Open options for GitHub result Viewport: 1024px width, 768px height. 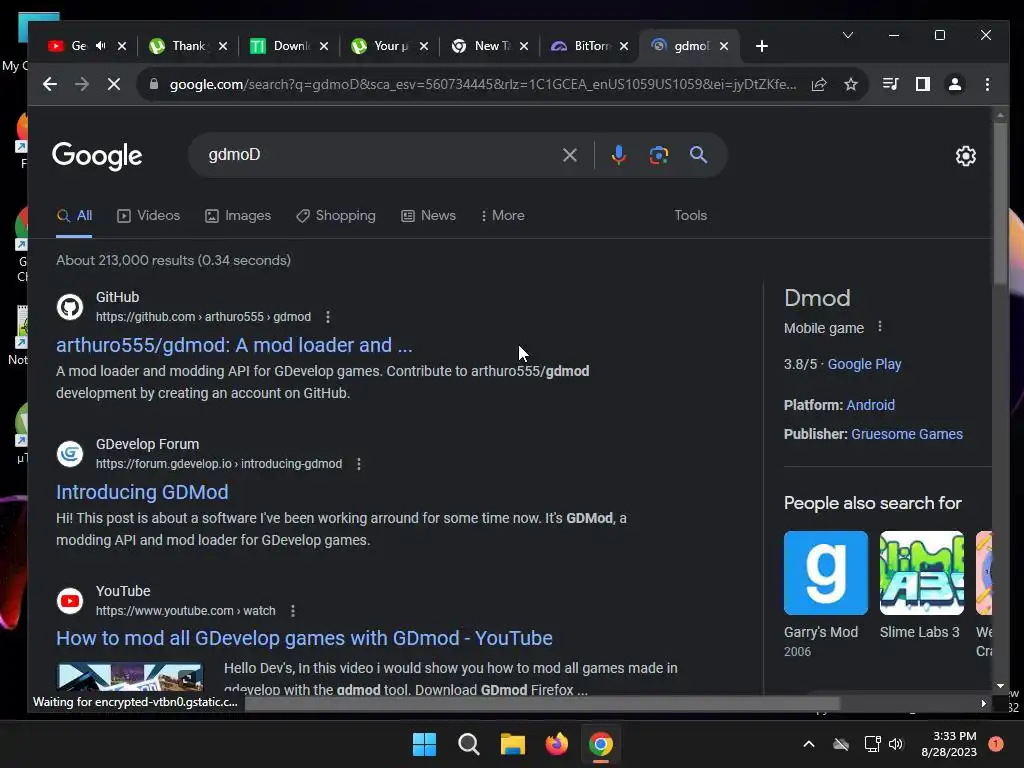pyautogui.click(x=328, y=317)
